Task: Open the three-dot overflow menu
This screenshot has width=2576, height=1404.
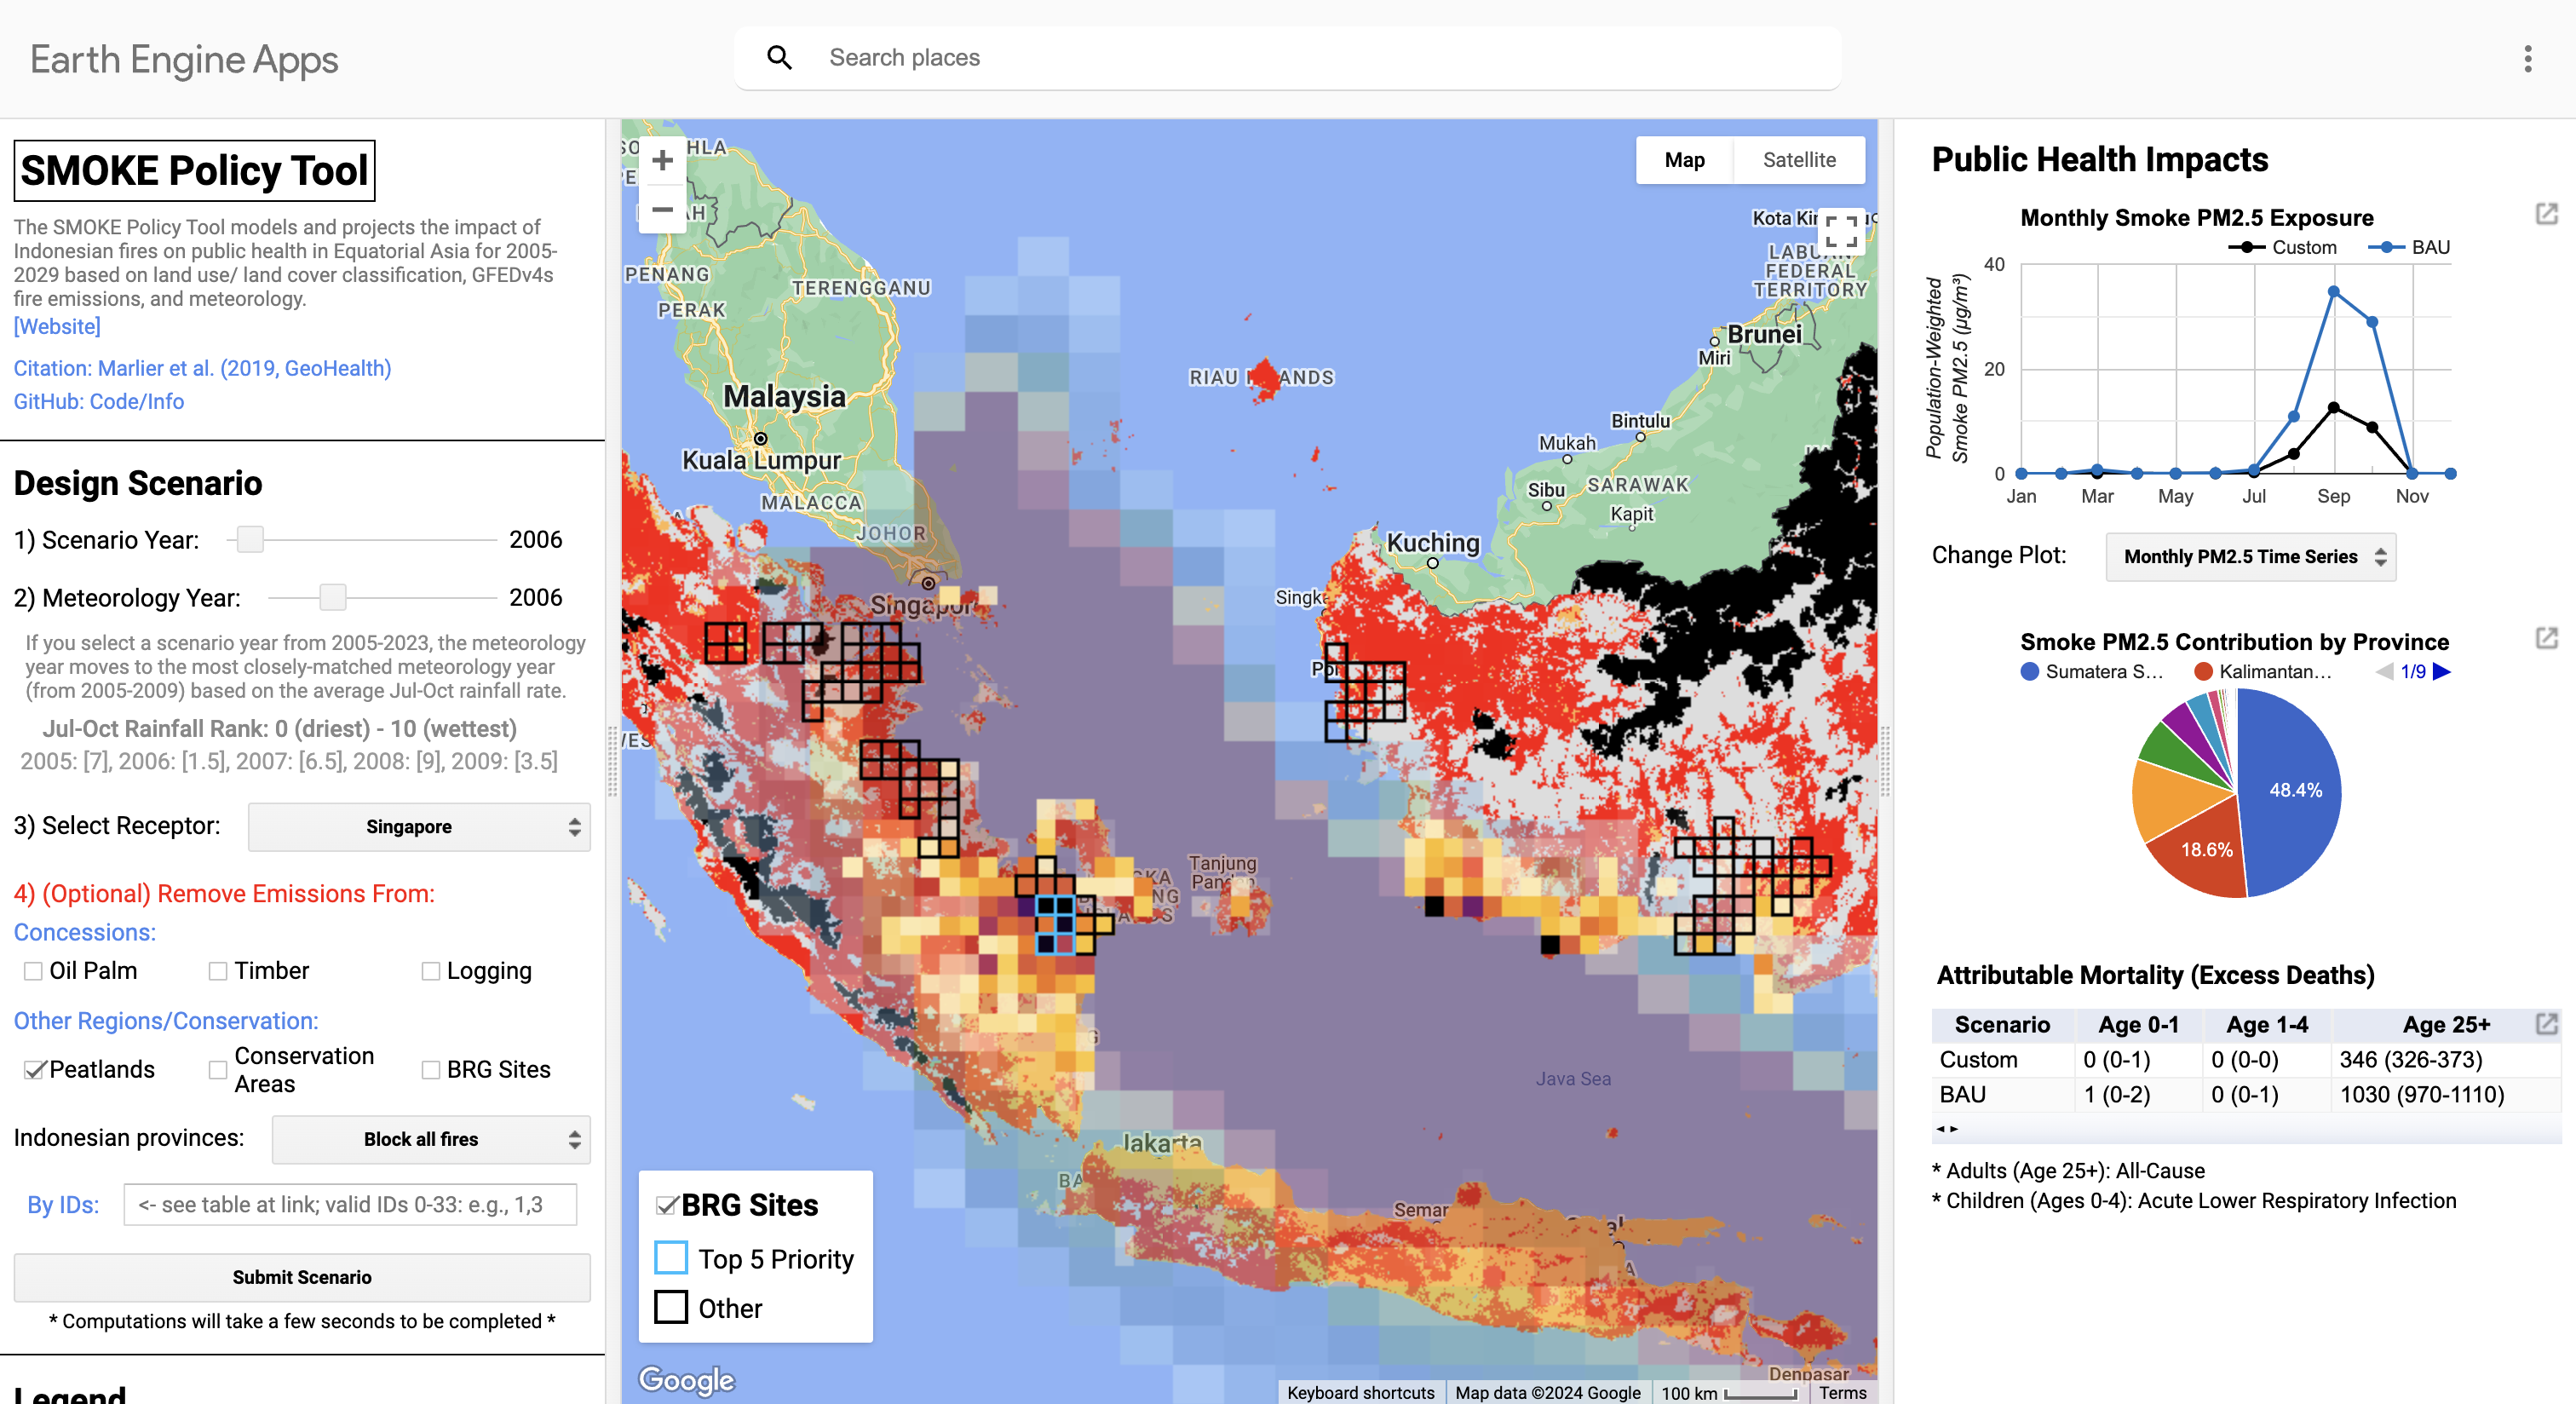Action: [2527, 59]
